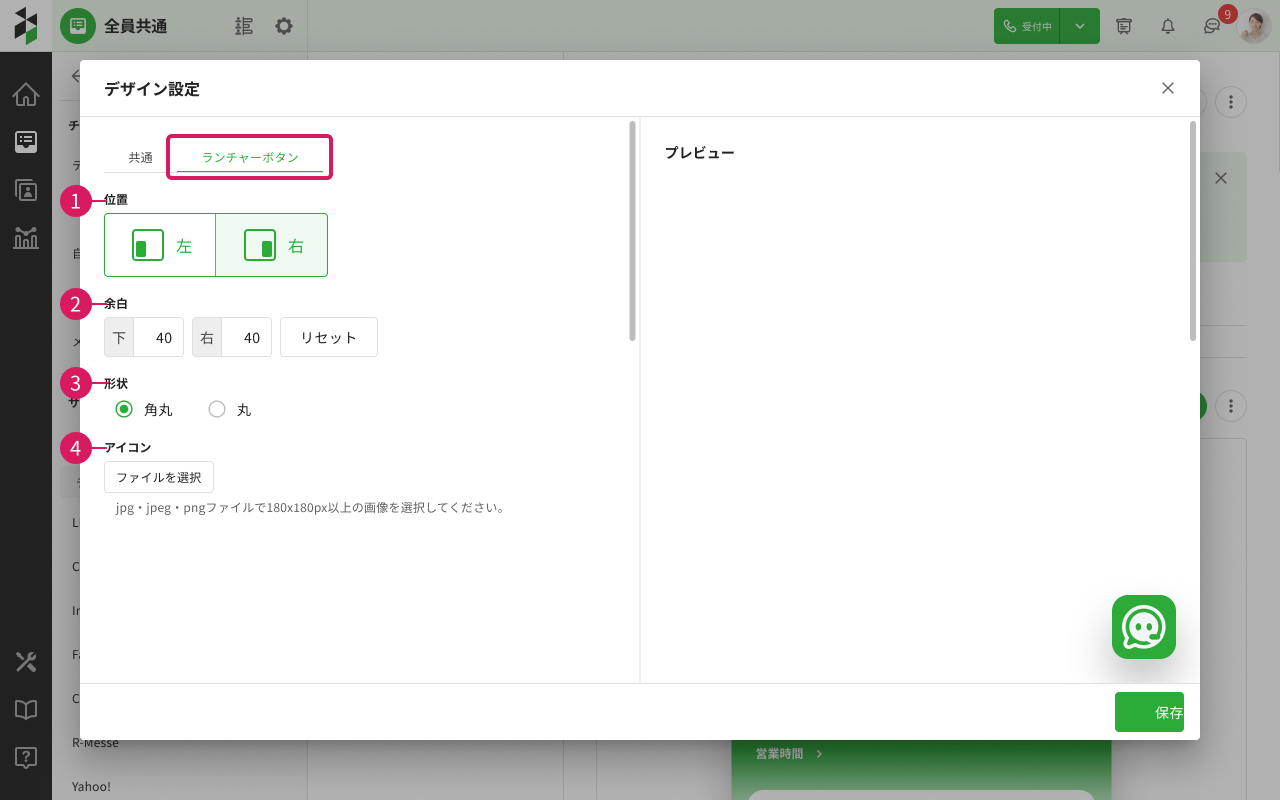Image resolution: width=1280 pixels, height=800 pixels.
Task: Click the リセット button
Action: click(x=329, y=338)
